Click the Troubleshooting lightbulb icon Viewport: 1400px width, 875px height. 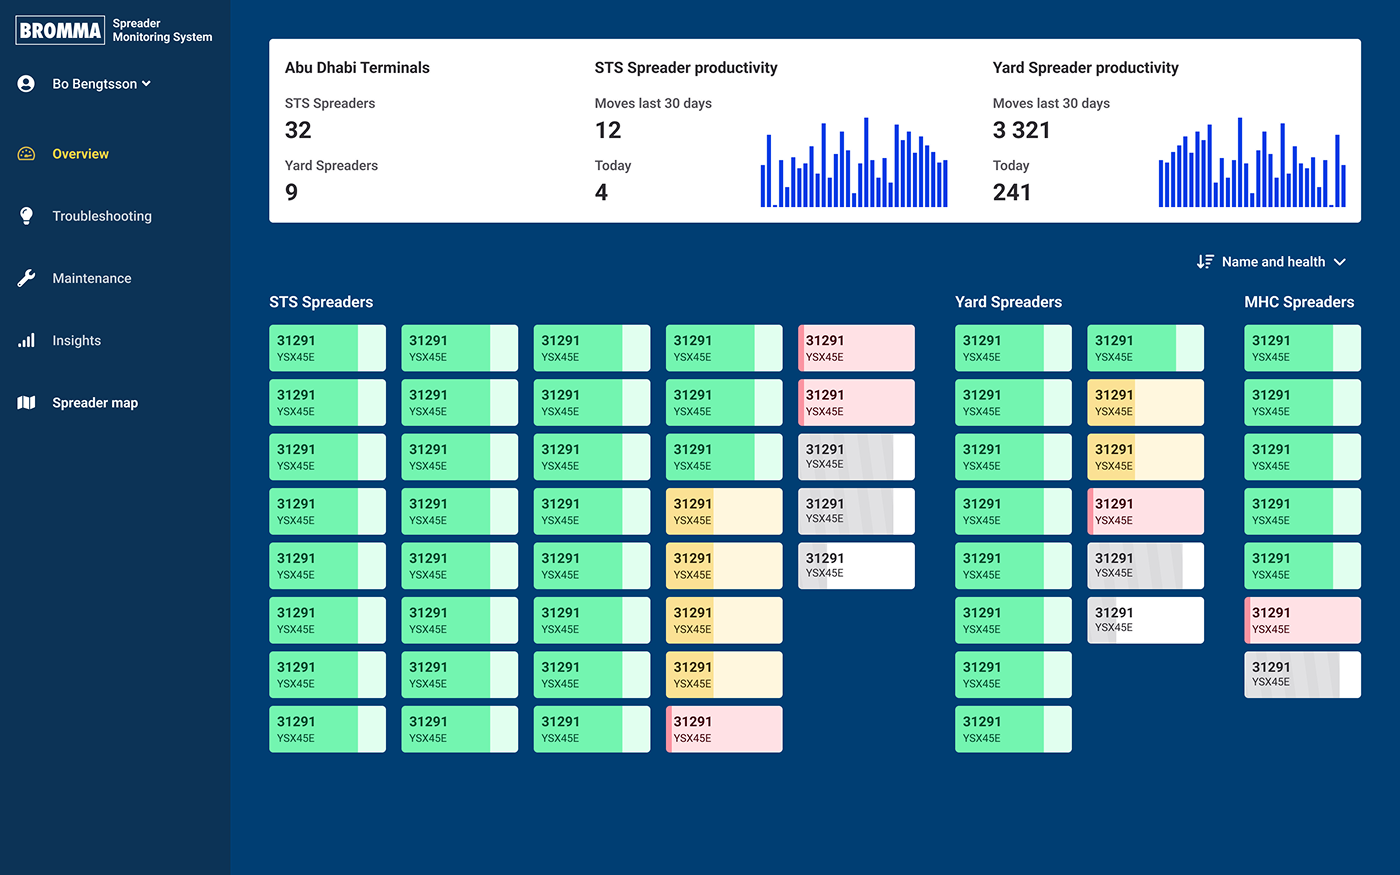coord(26,216)
